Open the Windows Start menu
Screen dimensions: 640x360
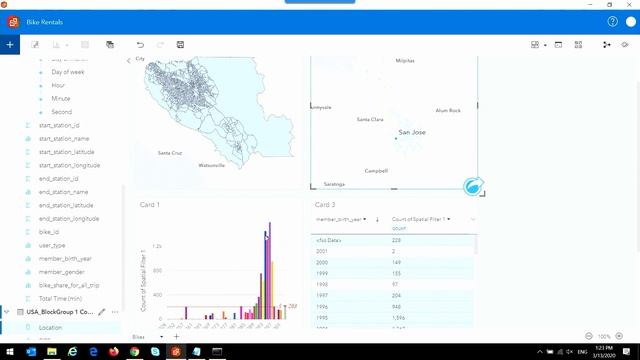point(10,351)
